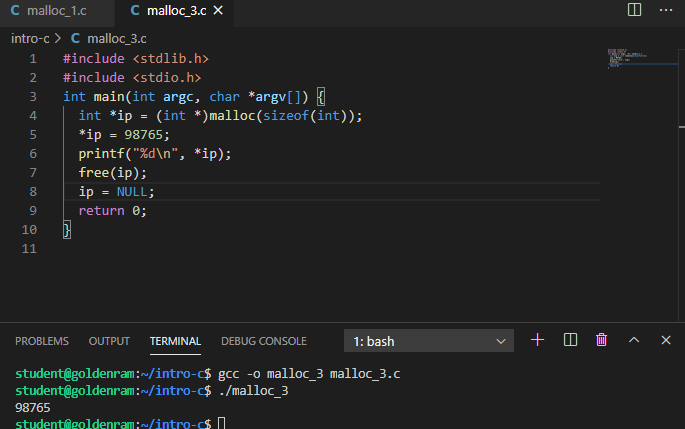The width and height of the screenshot is (685, 429).
Task: Click the 'printf' call on line 6
Action: tap(101, 154)
